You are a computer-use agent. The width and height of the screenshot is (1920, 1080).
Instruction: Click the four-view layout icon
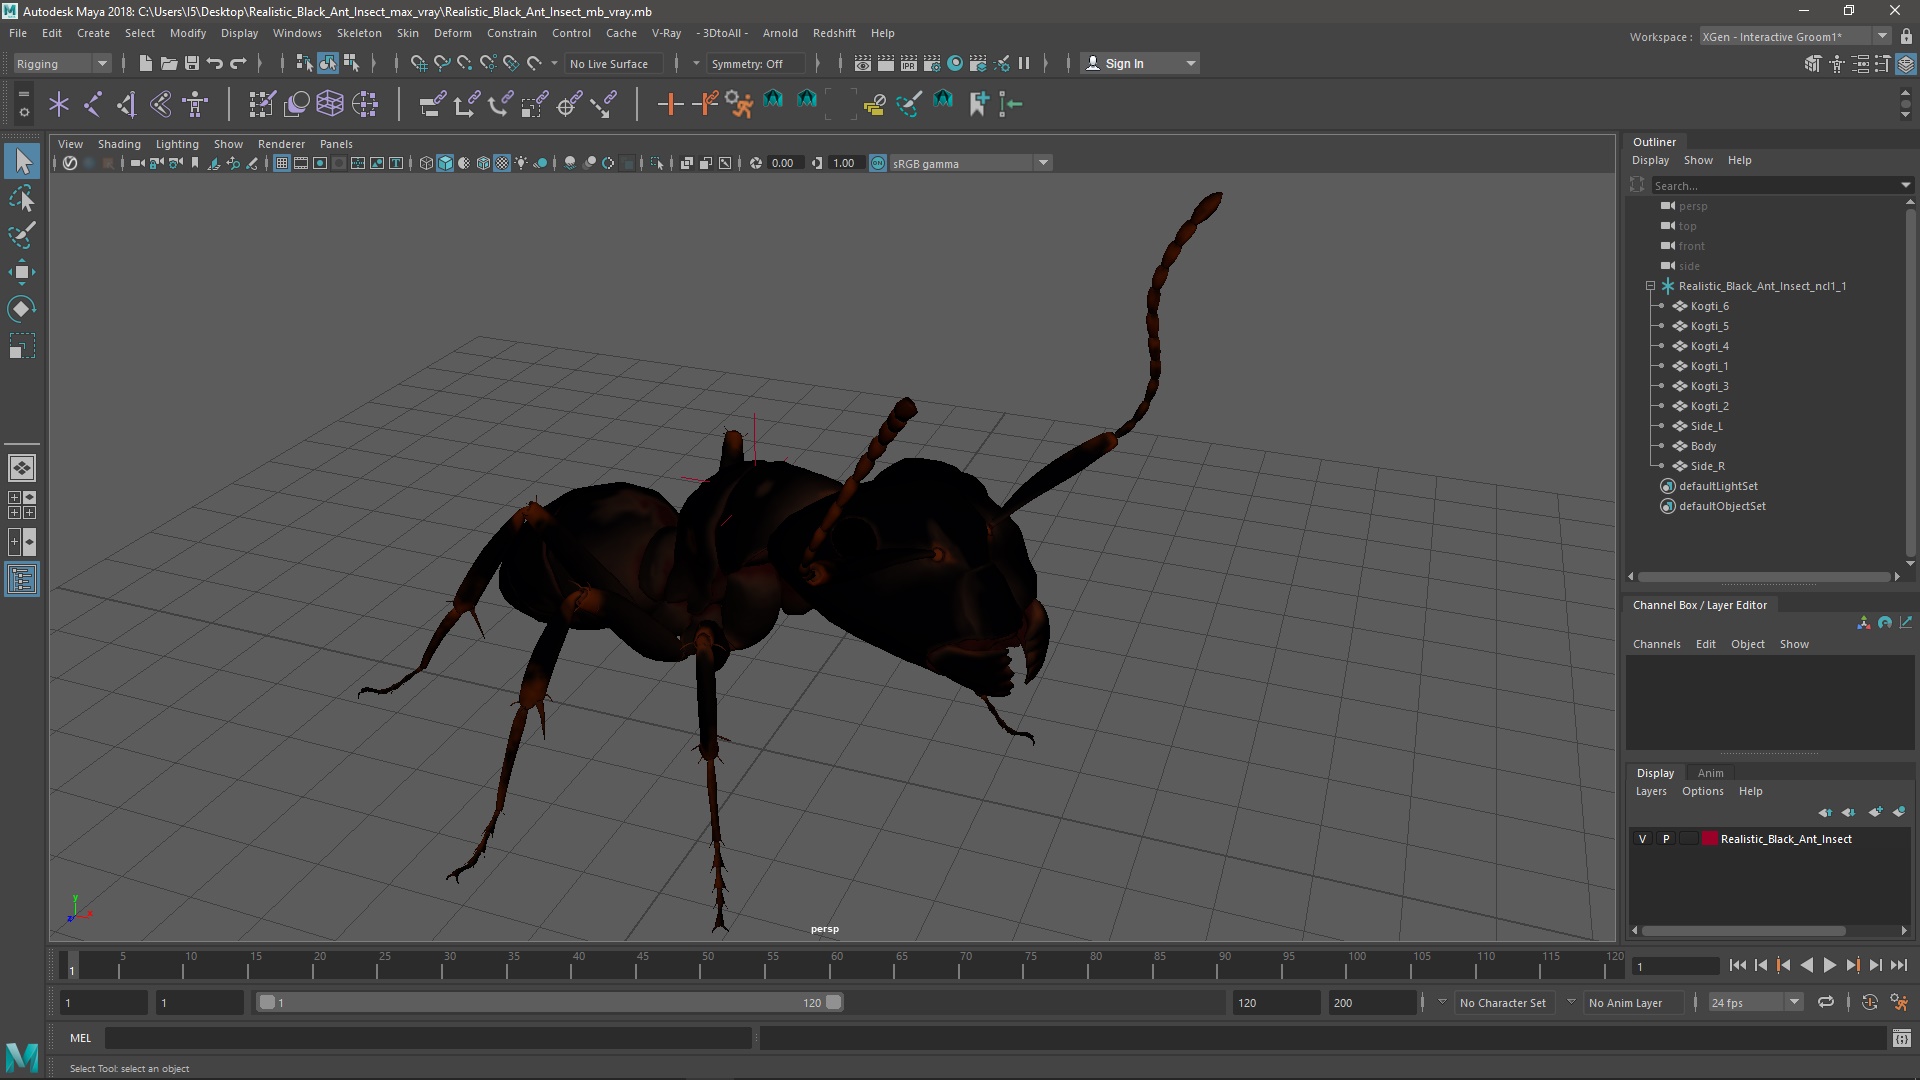point(22,505)
